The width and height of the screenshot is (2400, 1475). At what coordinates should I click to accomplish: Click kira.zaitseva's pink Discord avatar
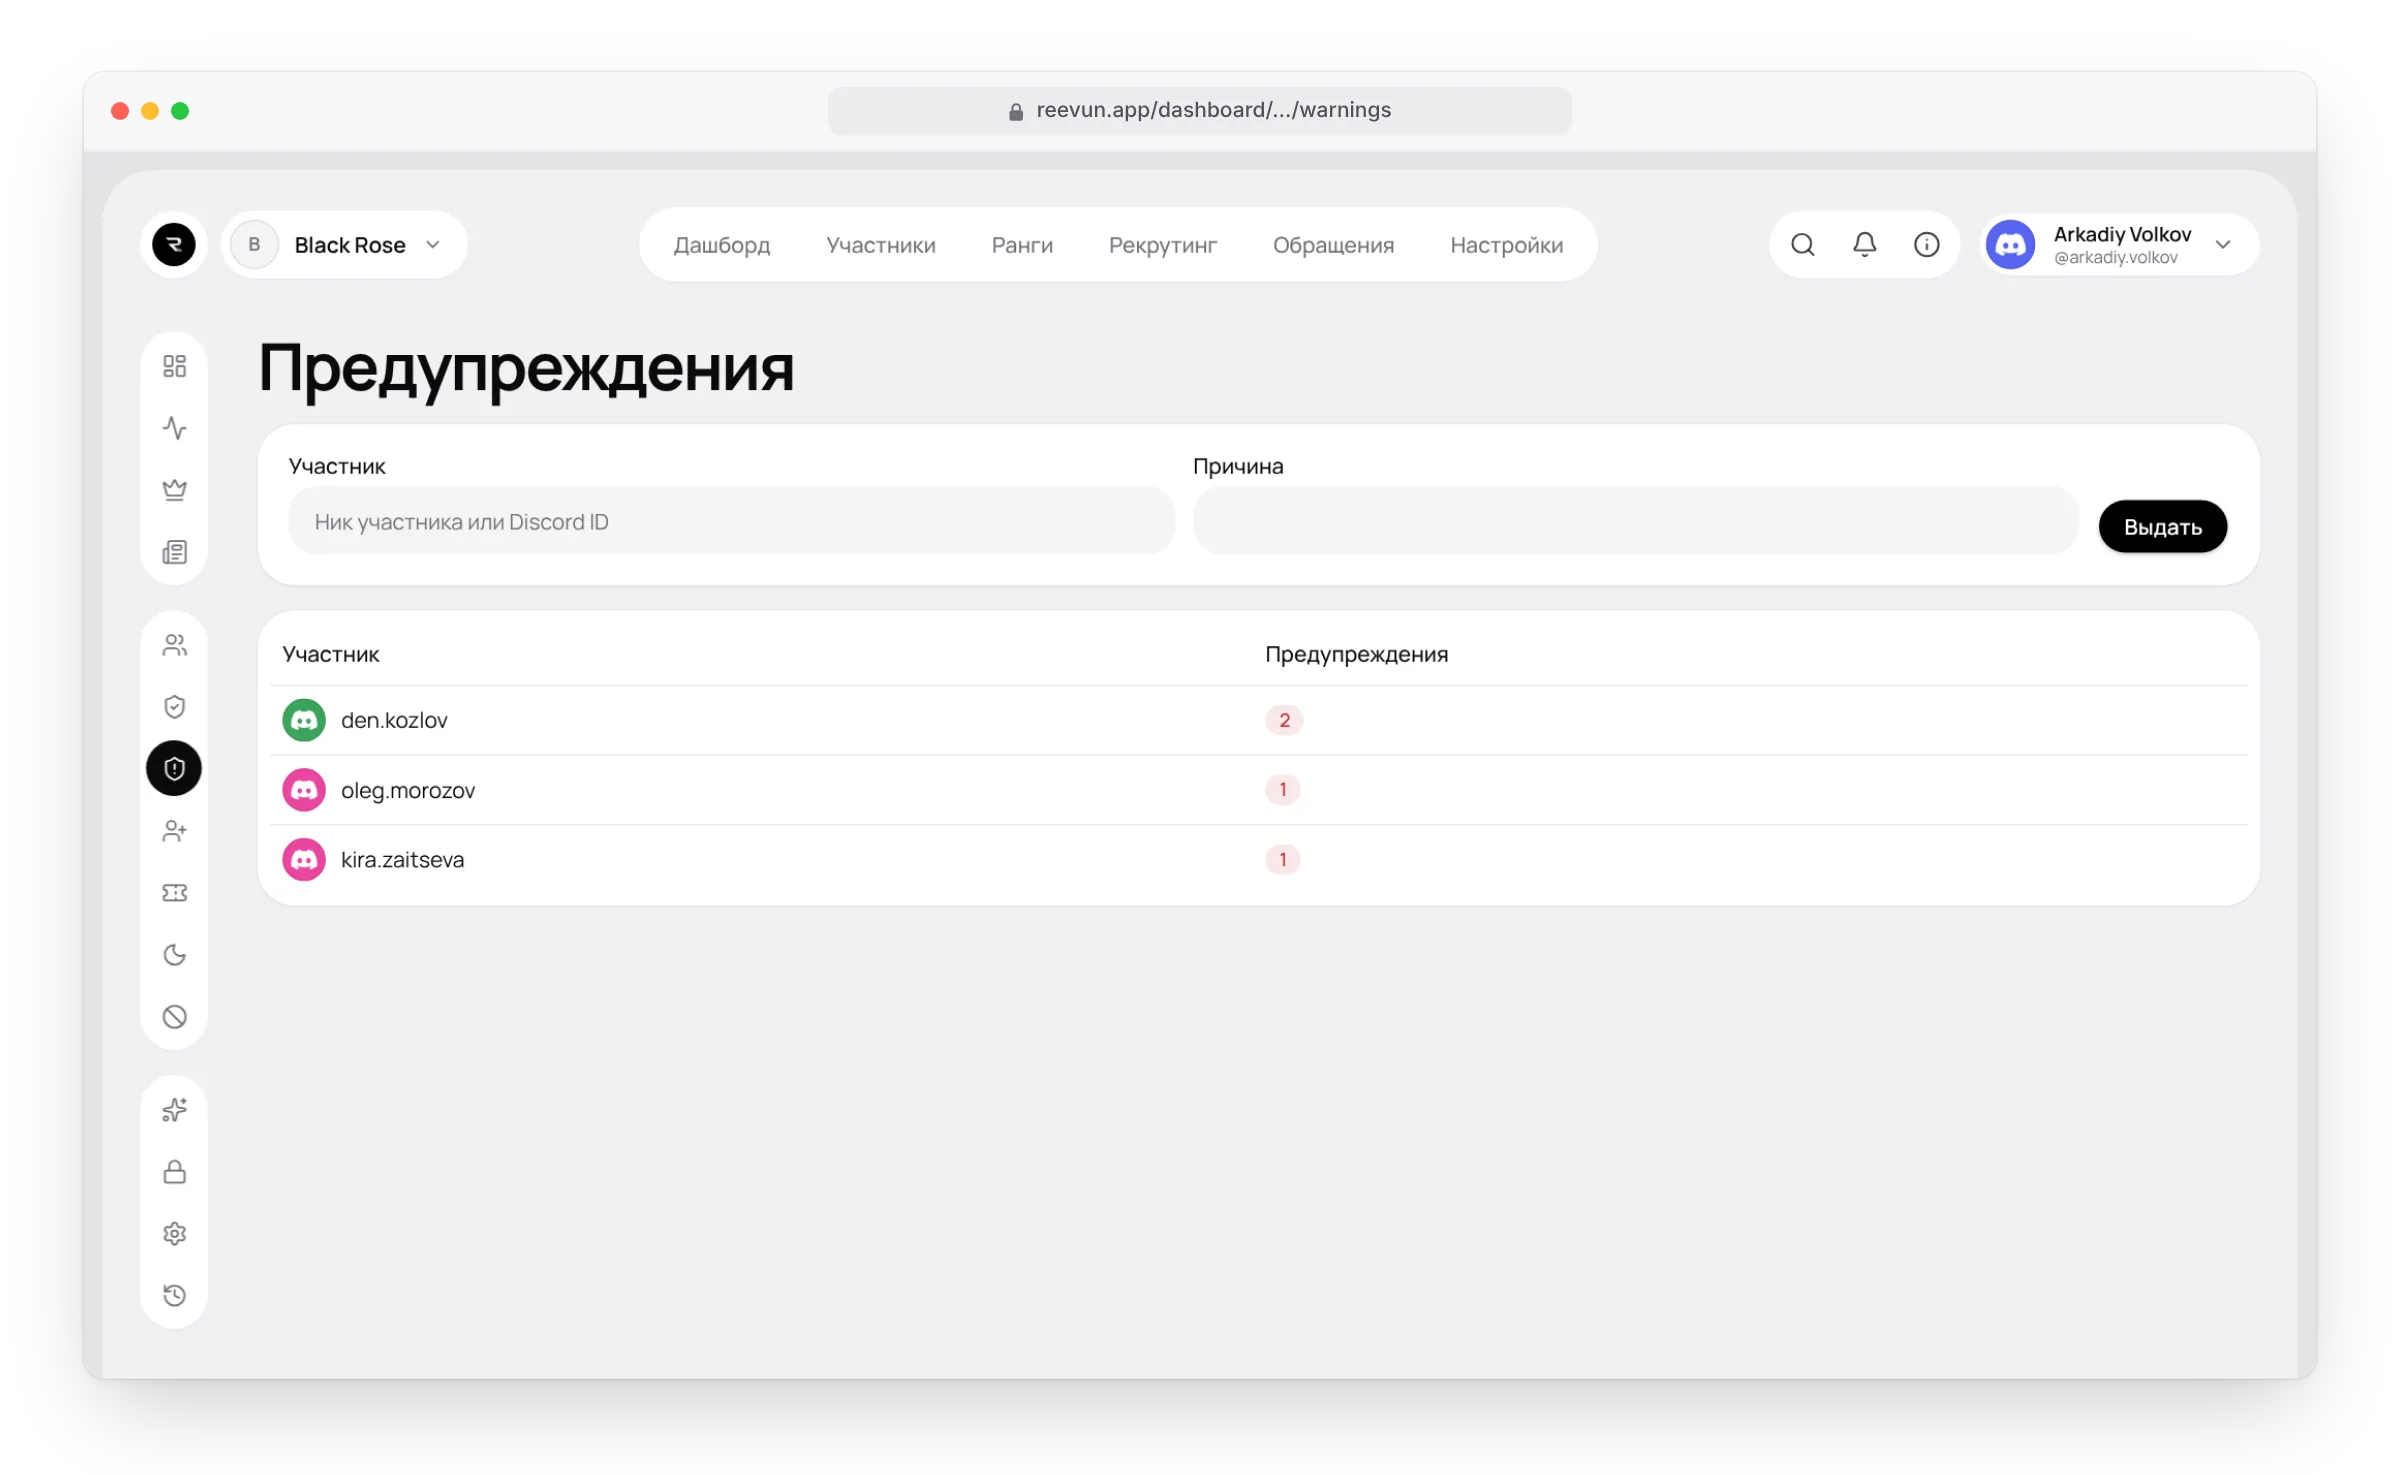point(303,860)
